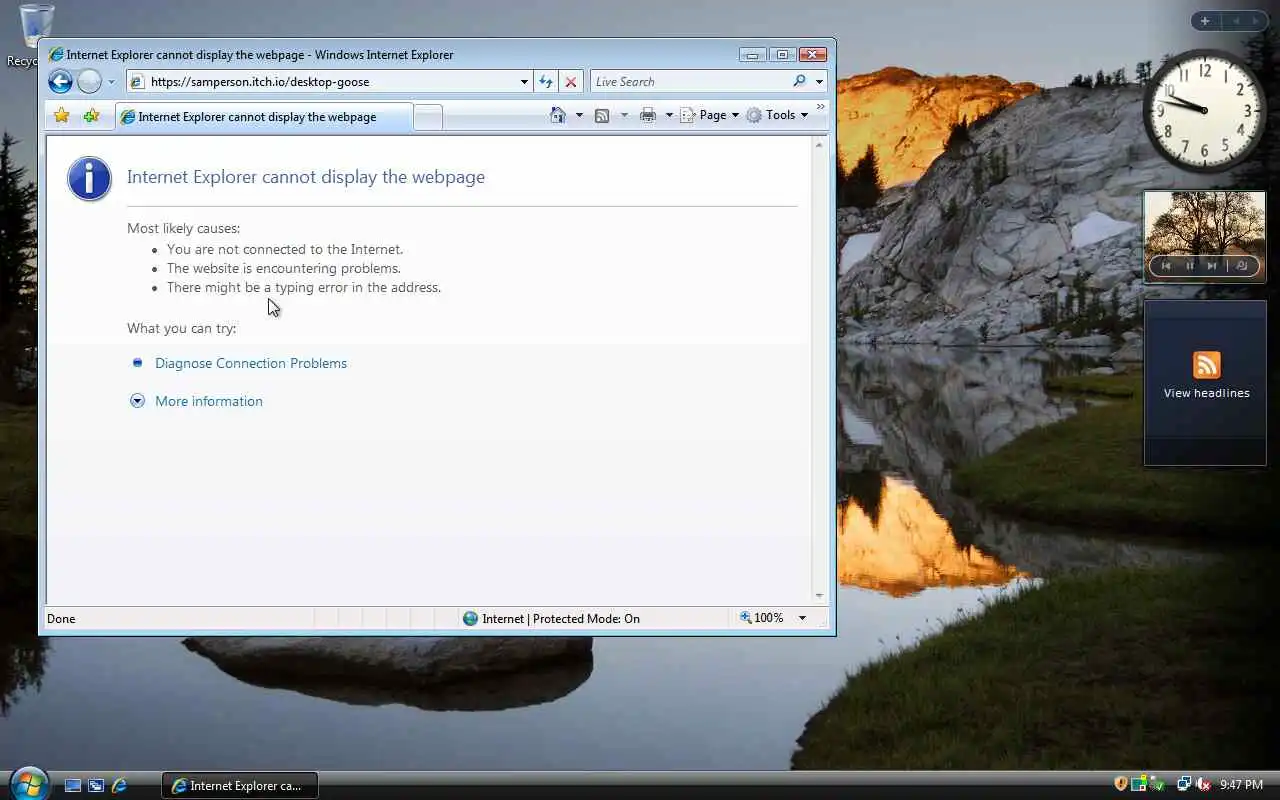Click the Diagnose Connection Problems link
This screenshot has height=800, width=1280.
click(x=251, y=363)
